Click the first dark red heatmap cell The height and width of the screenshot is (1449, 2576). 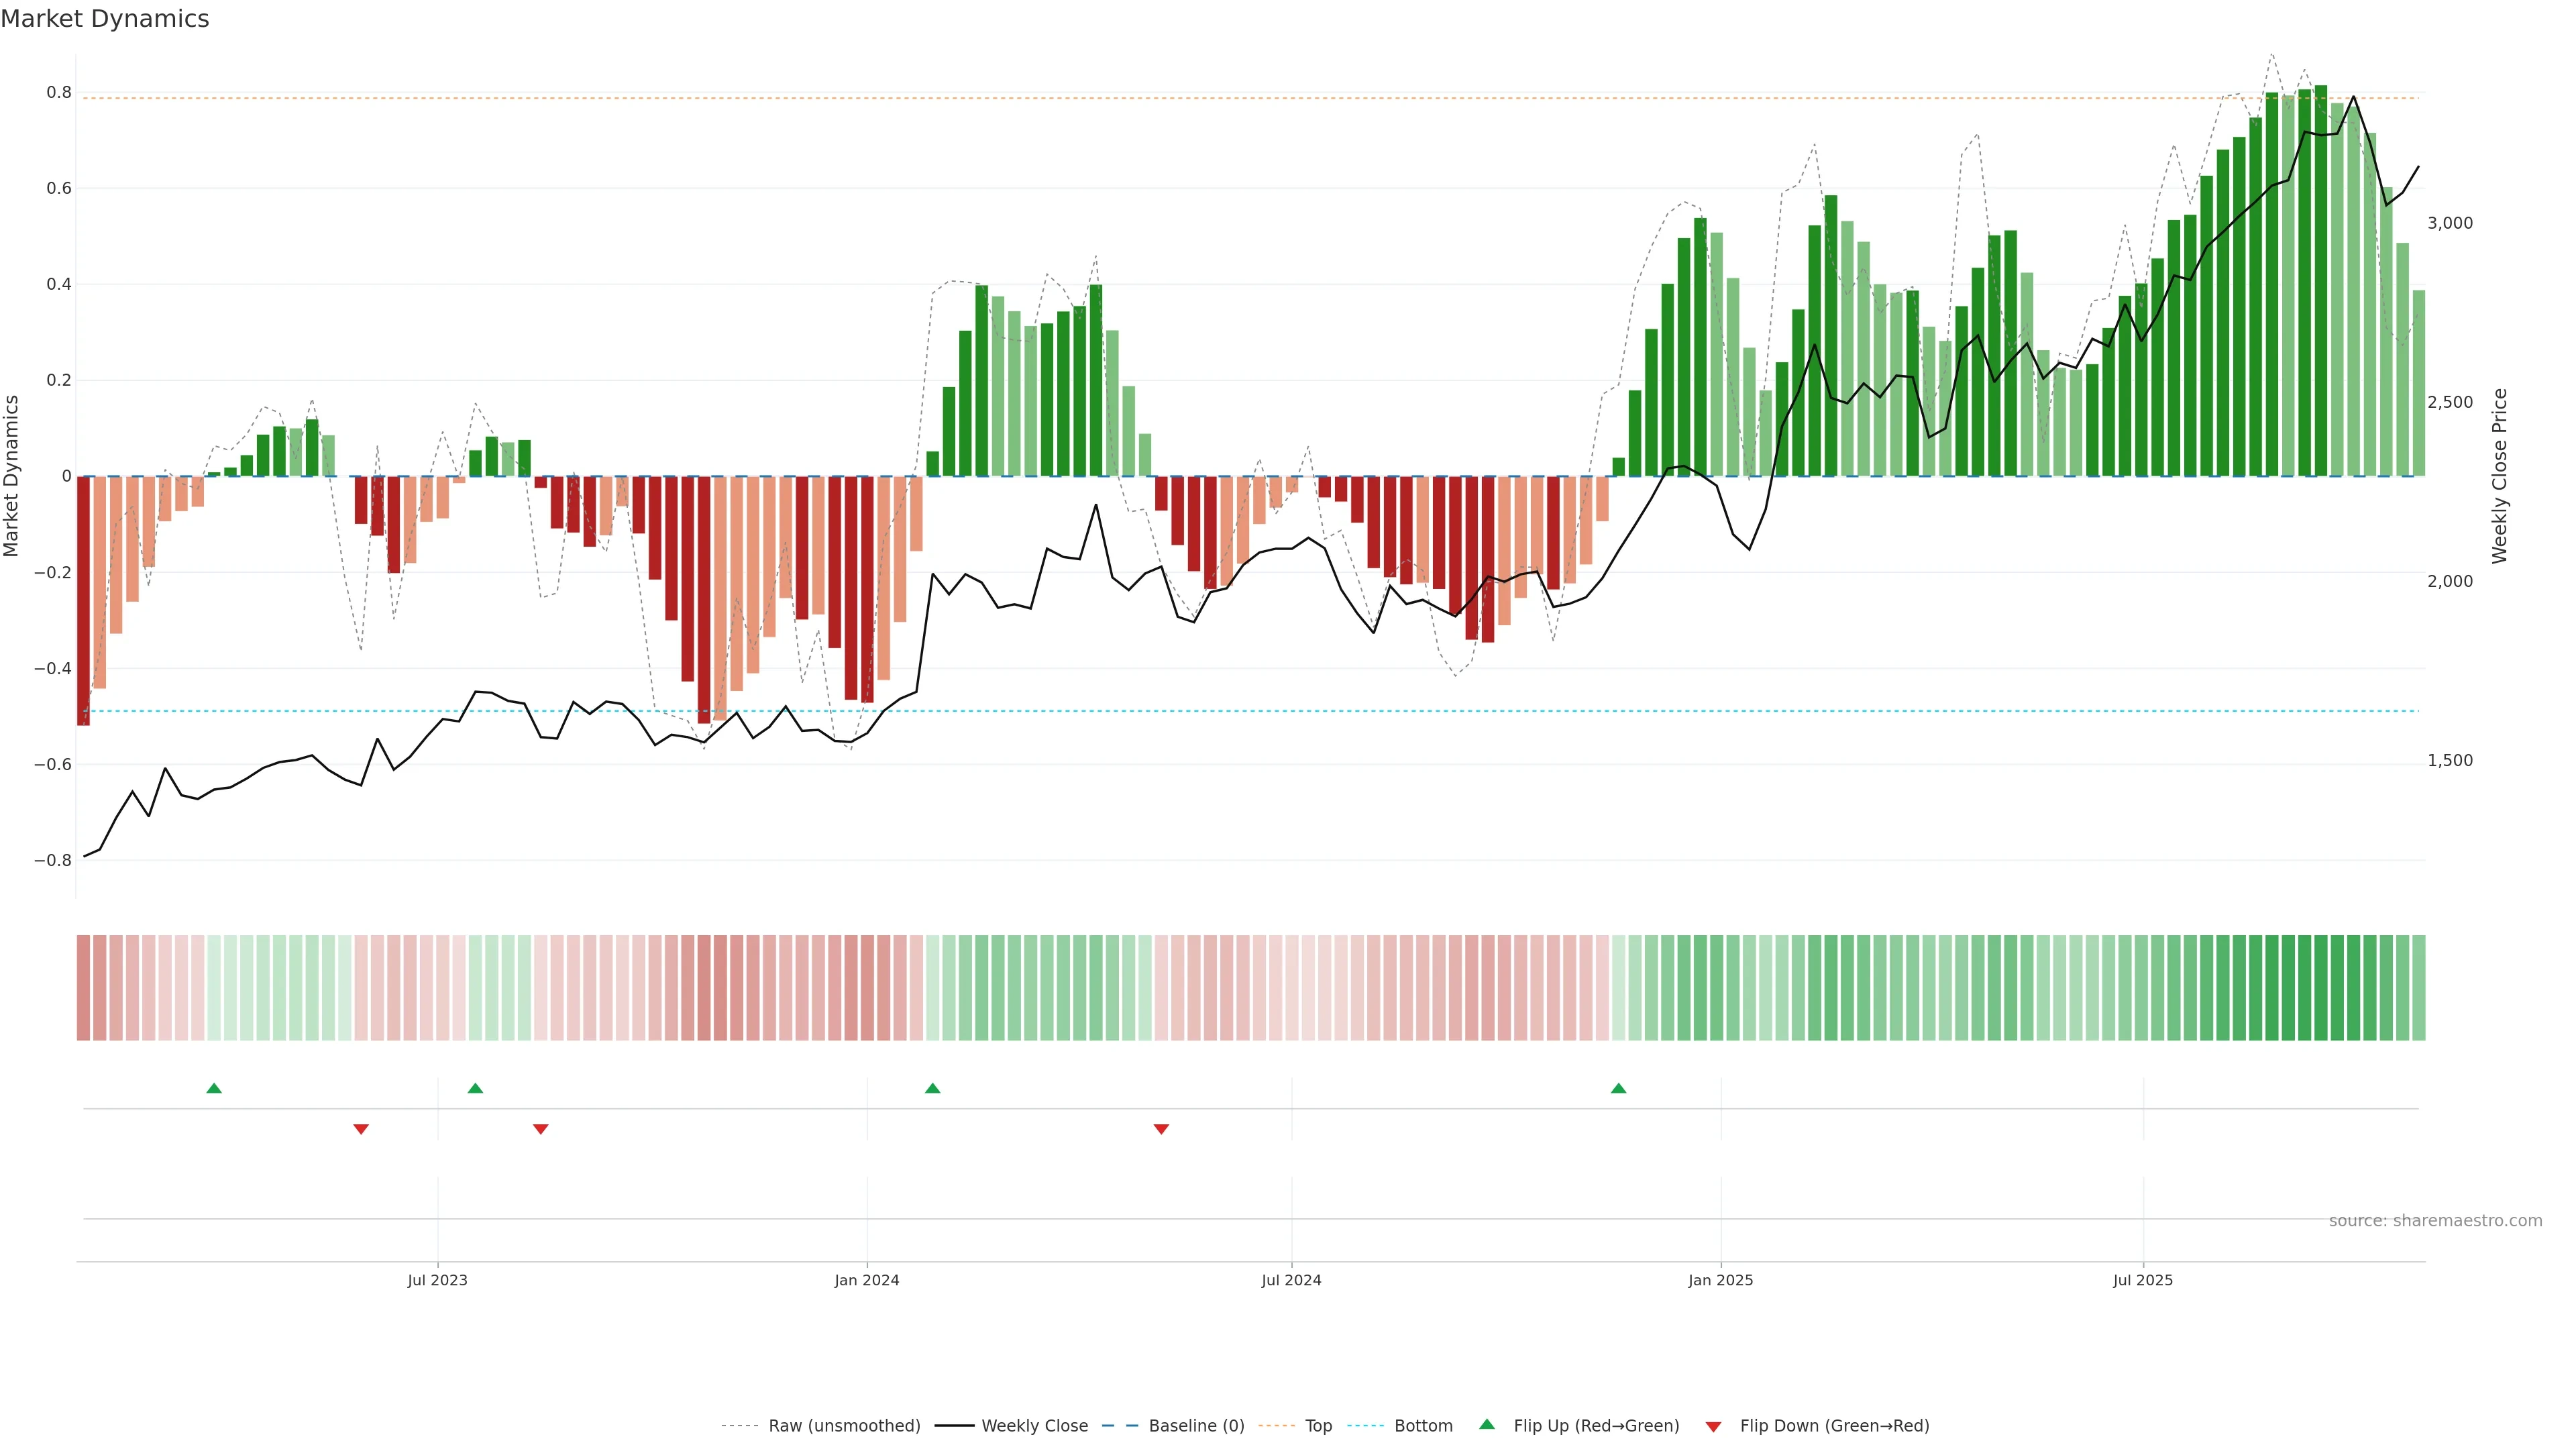tap(83, 987)
